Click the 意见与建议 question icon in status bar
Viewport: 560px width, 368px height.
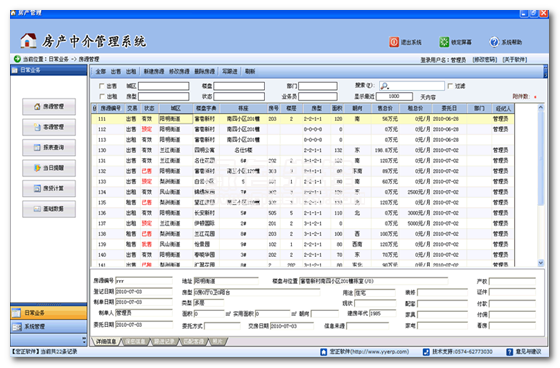[x=510, y=352]
